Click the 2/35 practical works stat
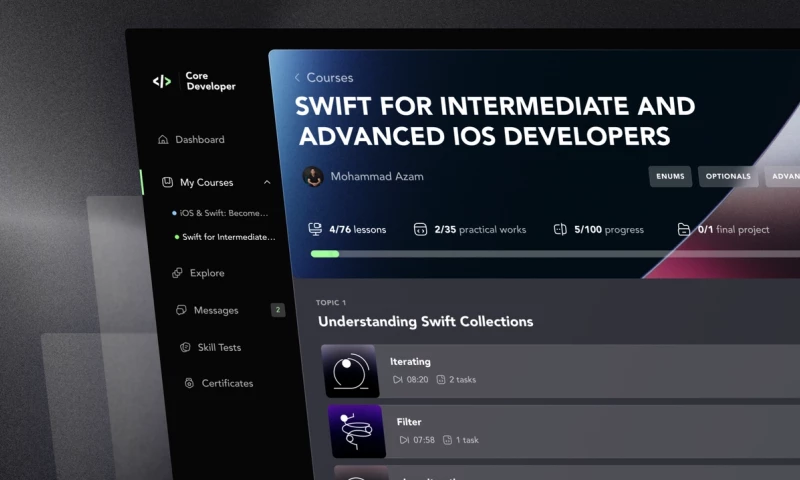The image size is (800, 480). click(x=480, y=230)
